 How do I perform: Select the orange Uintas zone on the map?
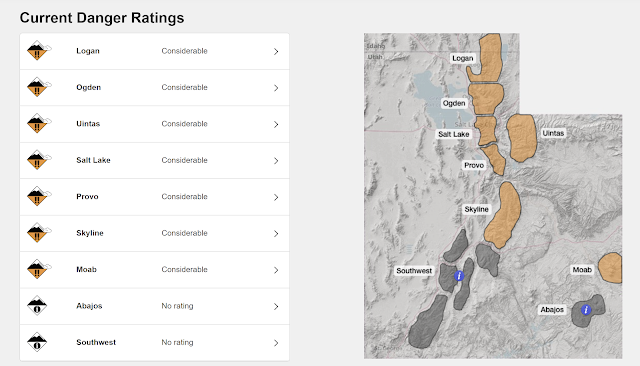pos(522,138)
